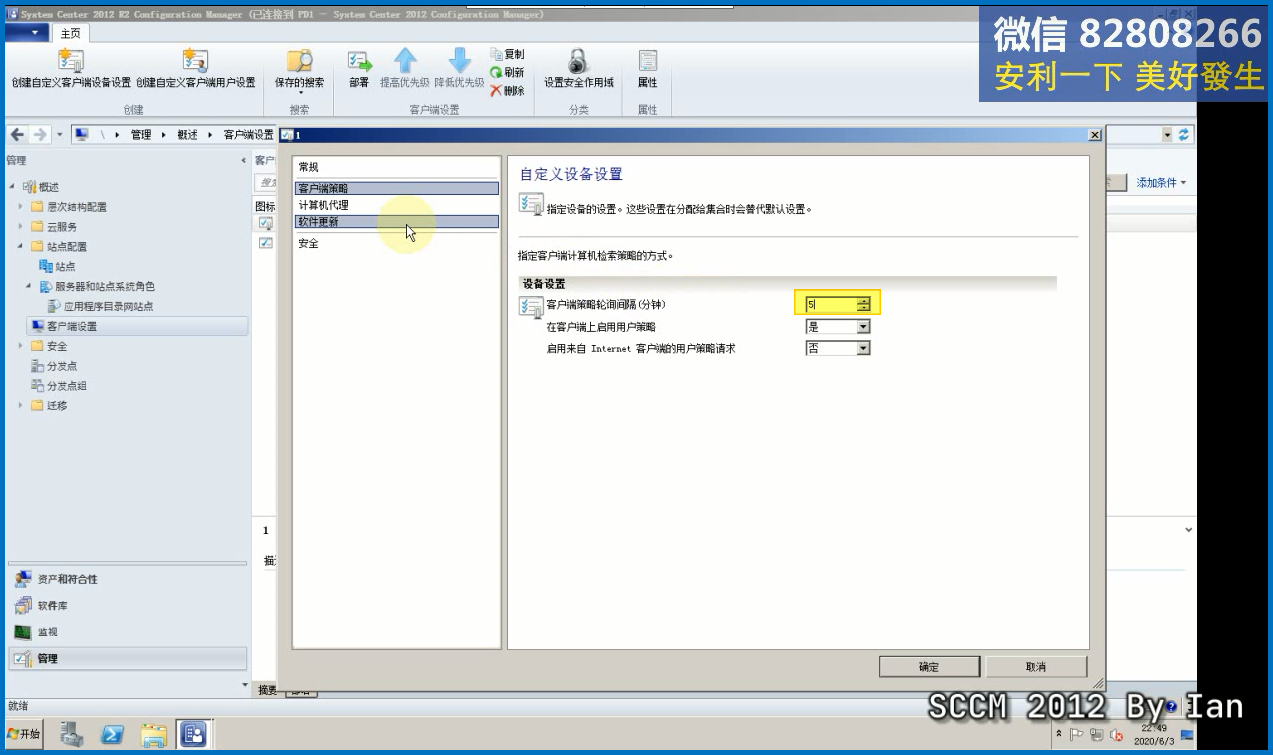Viewport: 1273px width, 755px height.
Task: Click the back navigation arrow
Action: (18, 135)
